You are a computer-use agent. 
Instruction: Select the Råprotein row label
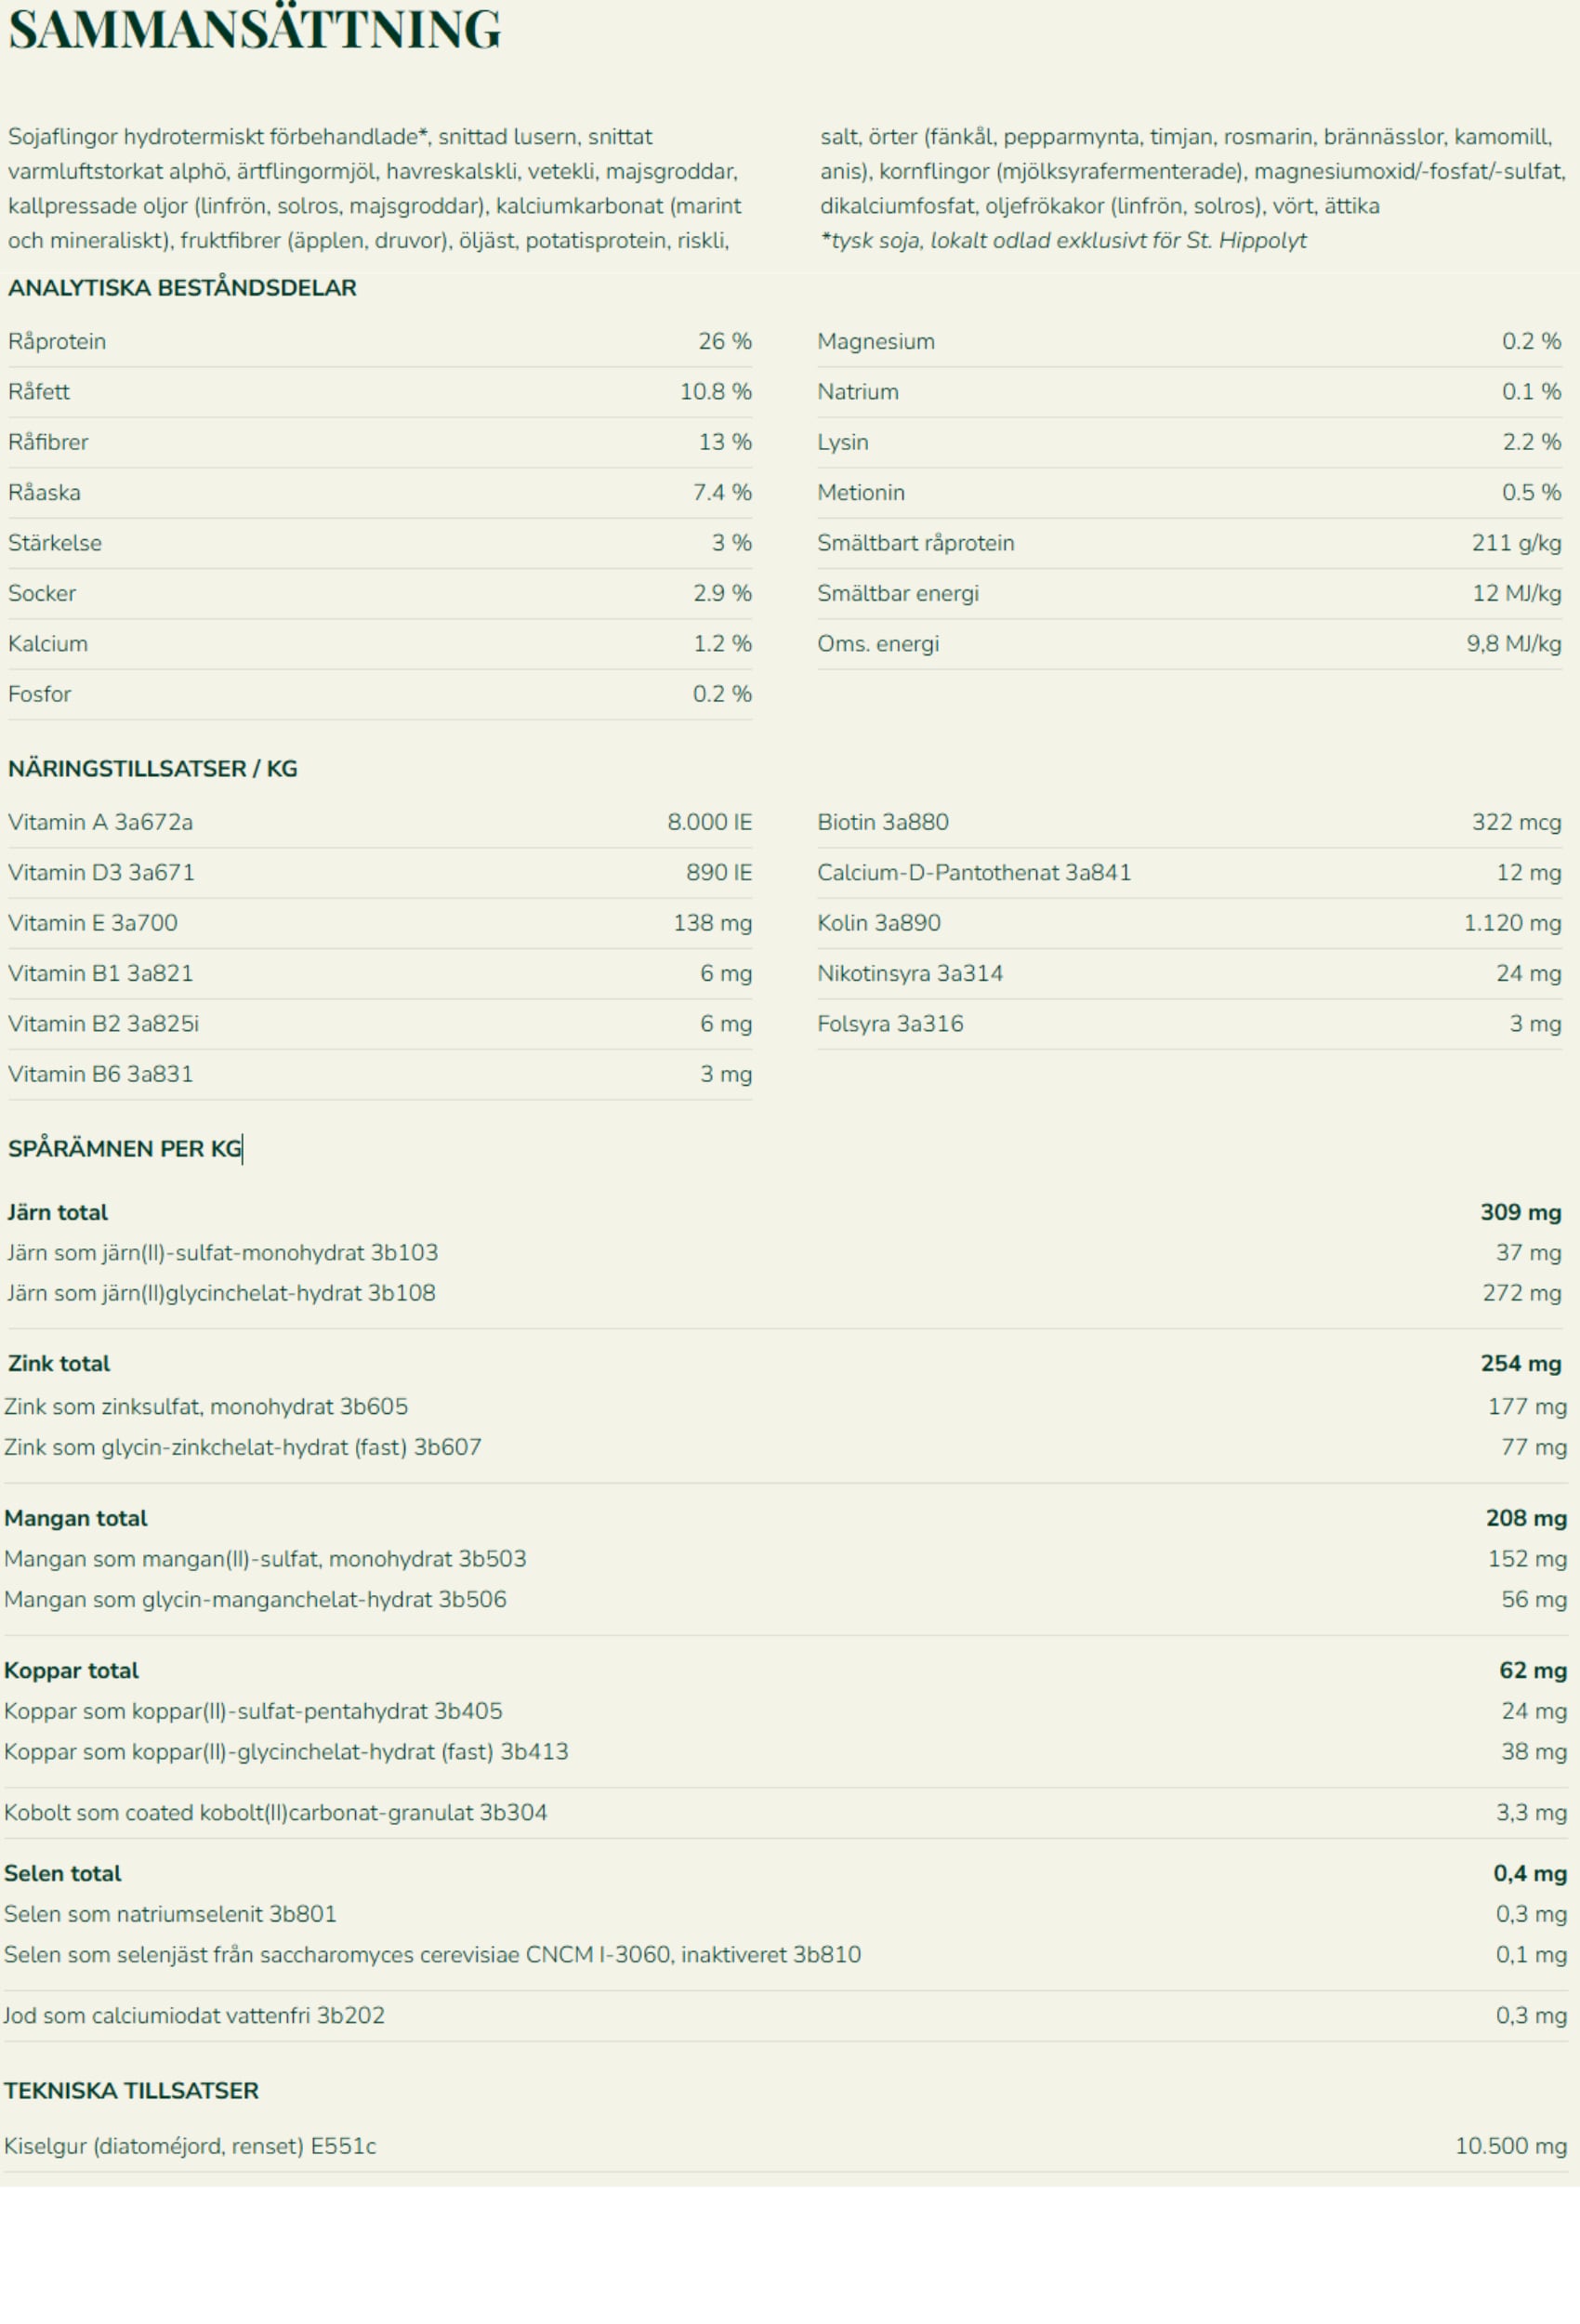(57, 341)
